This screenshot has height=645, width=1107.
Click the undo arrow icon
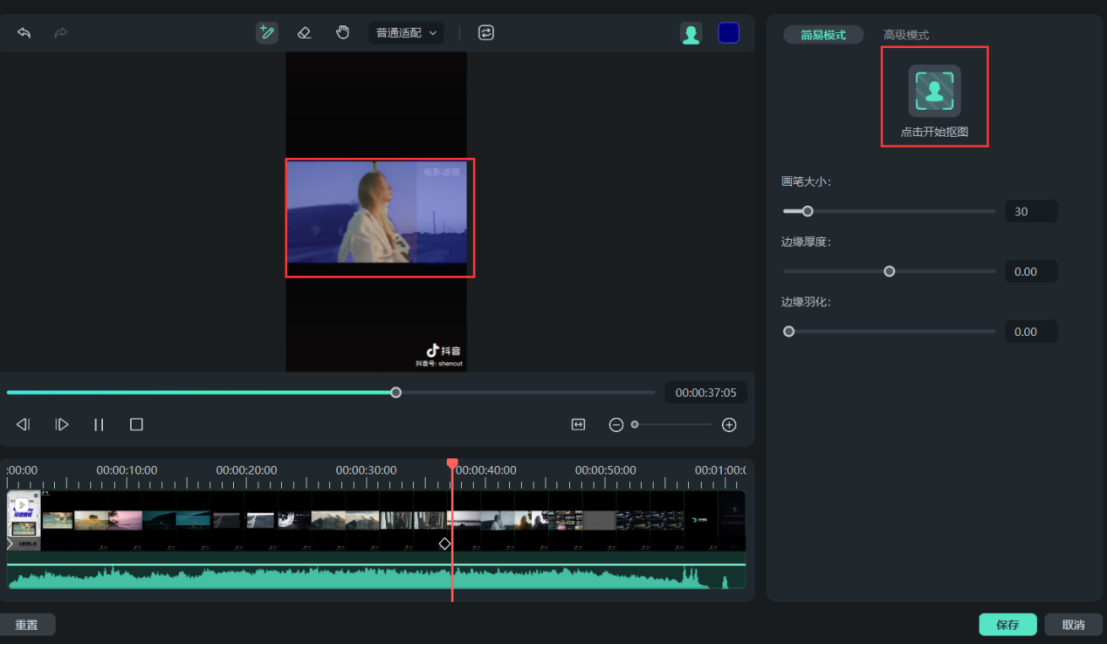(x=24, y=33)
